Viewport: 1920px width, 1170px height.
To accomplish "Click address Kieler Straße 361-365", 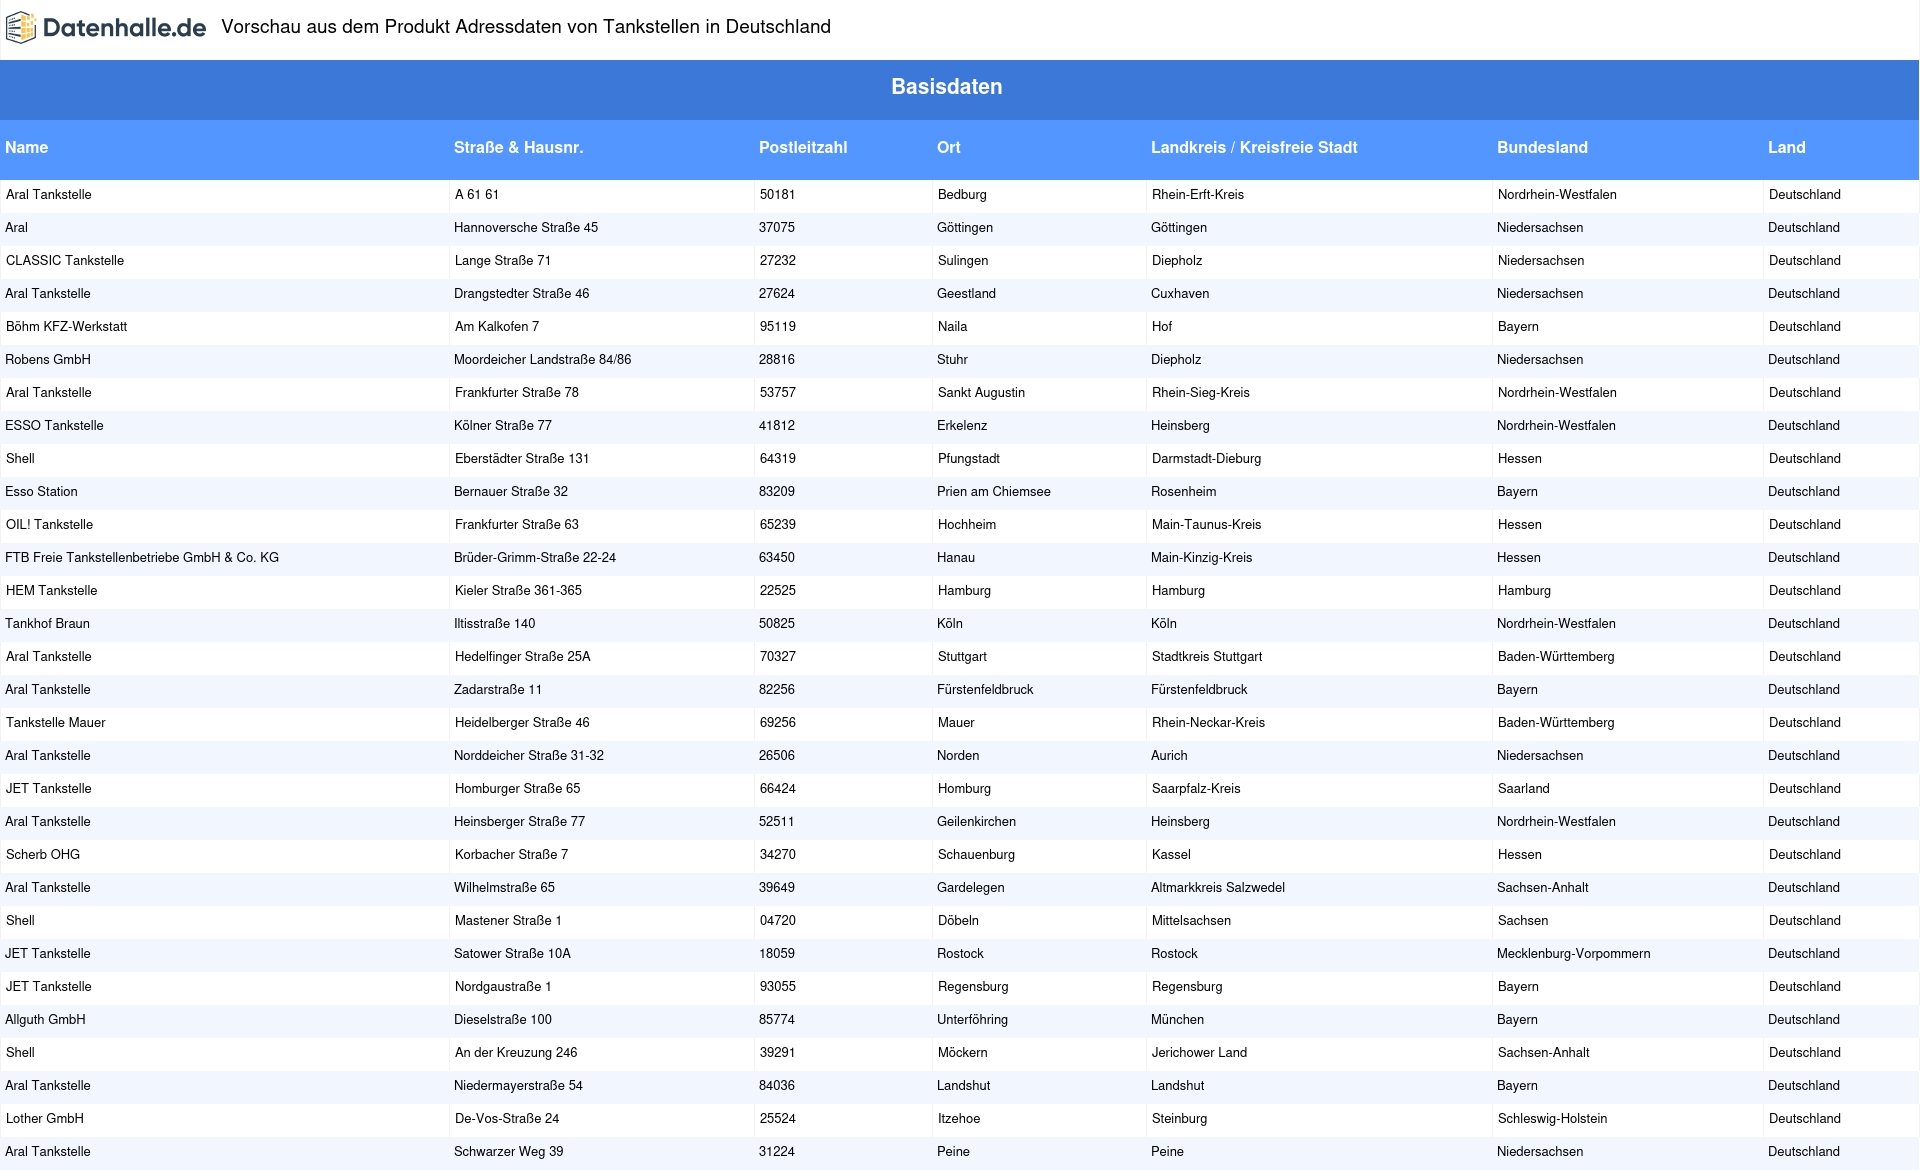I will [x=518, y=591].
